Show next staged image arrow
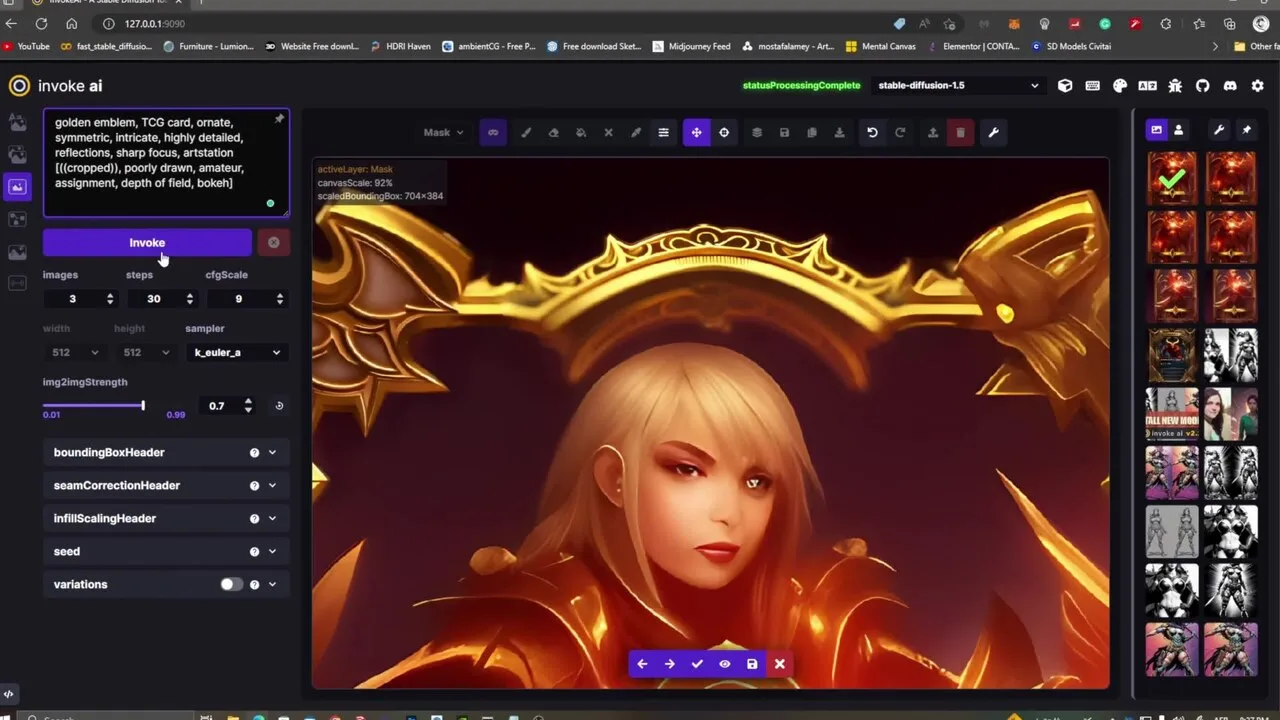1280x720 pixels. point(670,664)
